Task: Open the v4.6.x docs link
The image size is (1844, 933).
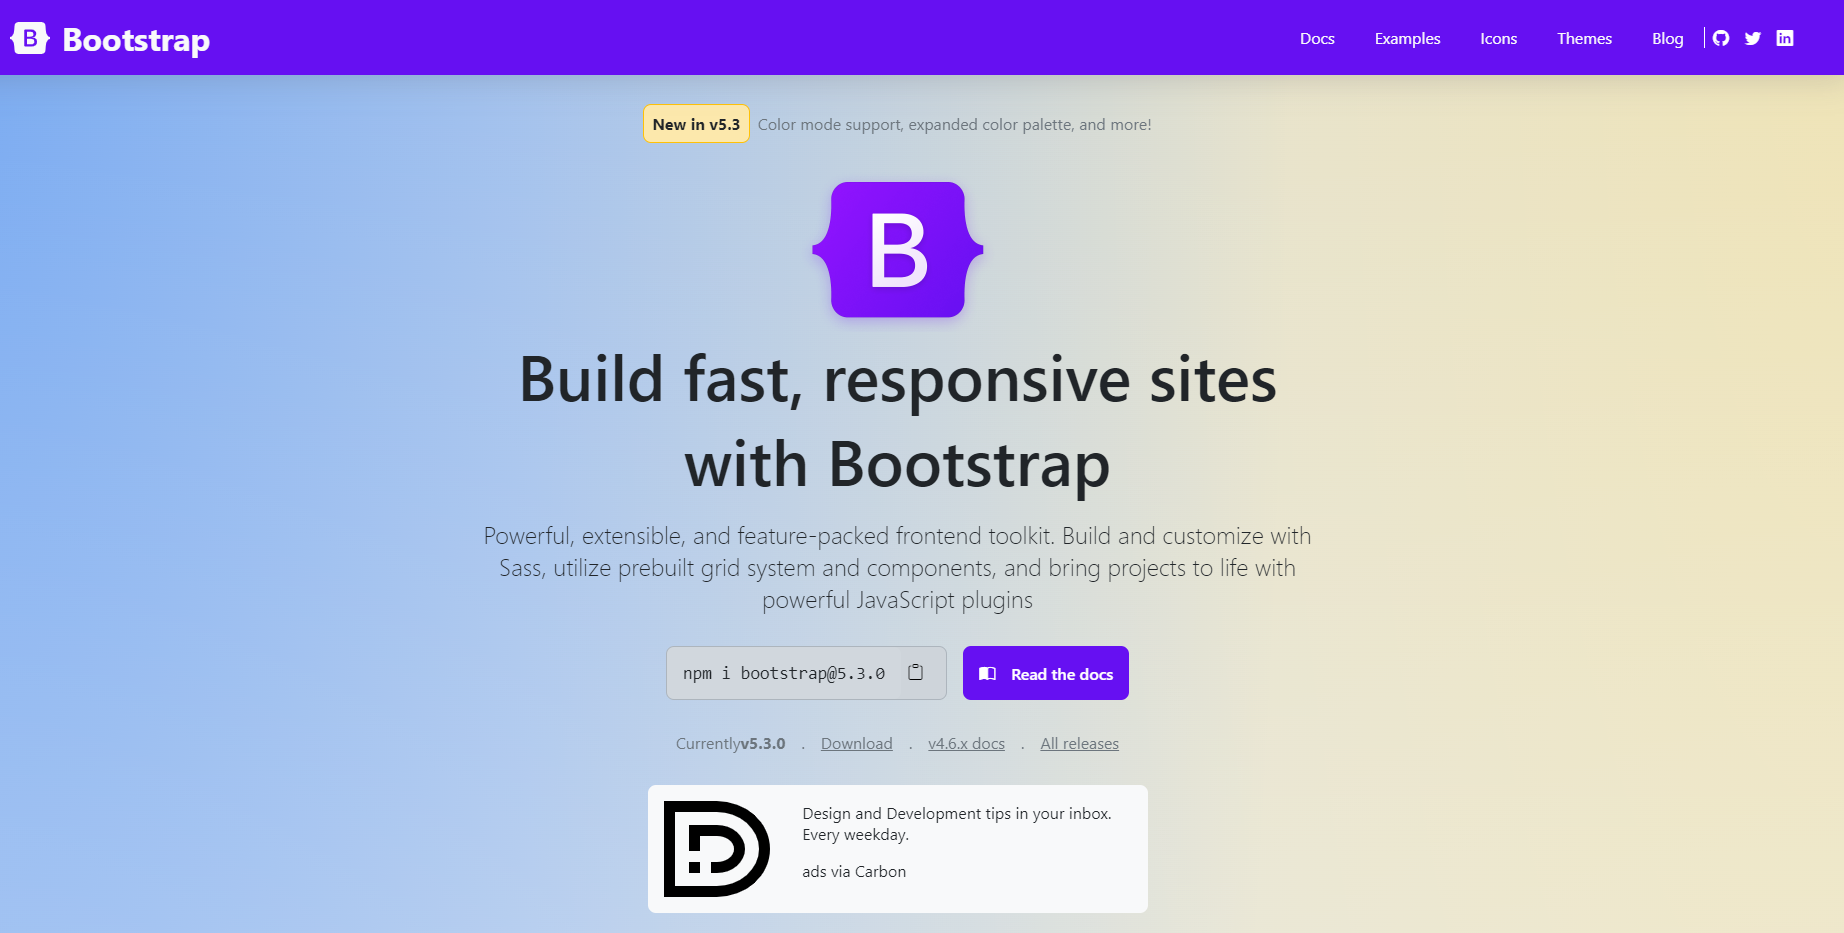Action: (966, 744)
